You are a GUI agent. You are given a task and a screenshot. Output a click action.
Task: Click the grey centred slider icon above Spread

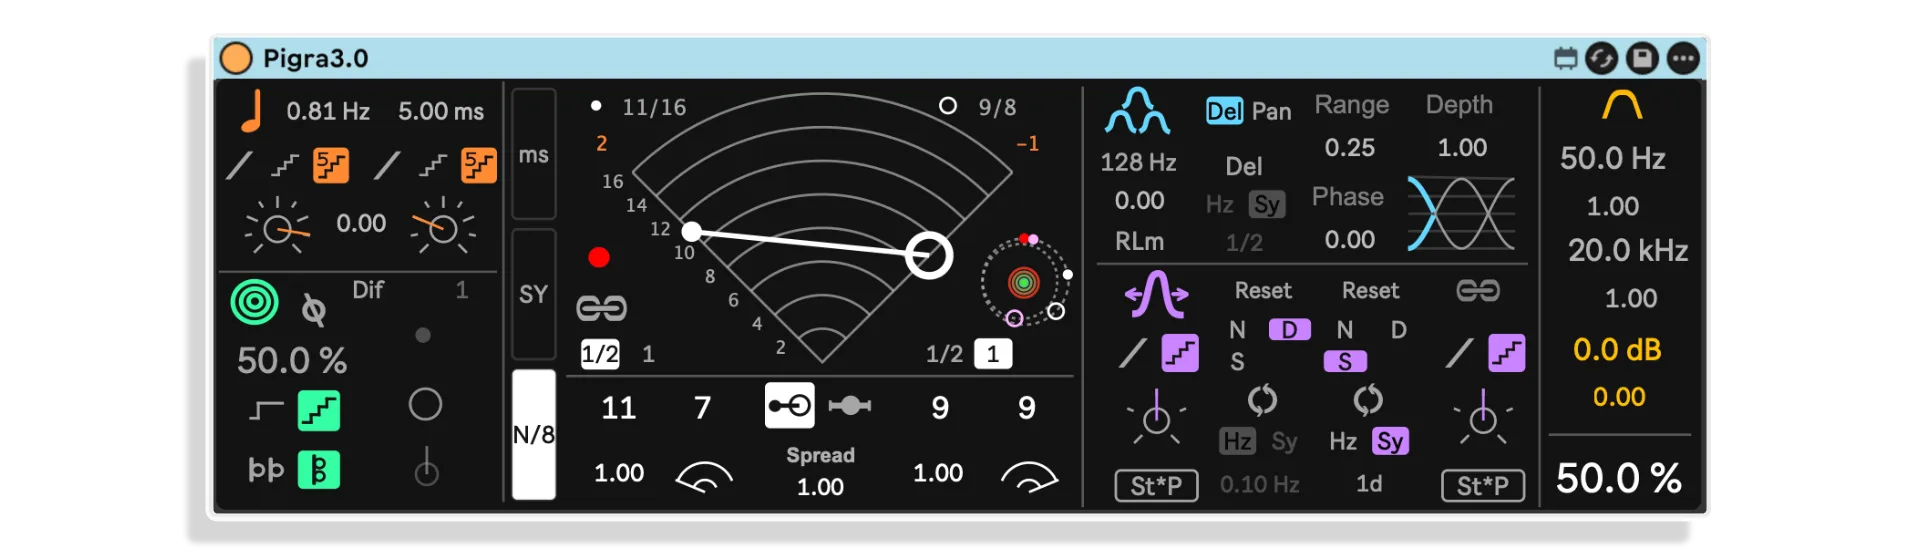850,405
